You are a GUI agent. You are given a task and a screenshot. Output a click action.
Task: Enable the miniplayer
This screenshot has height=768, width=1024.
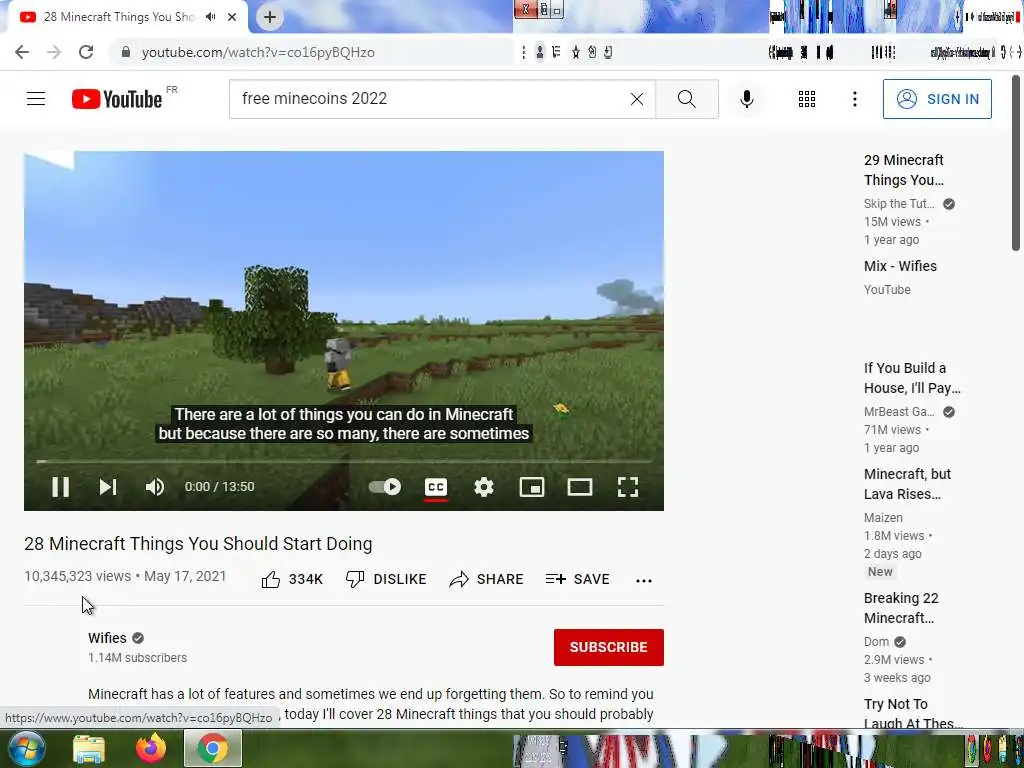coord(532,487)
